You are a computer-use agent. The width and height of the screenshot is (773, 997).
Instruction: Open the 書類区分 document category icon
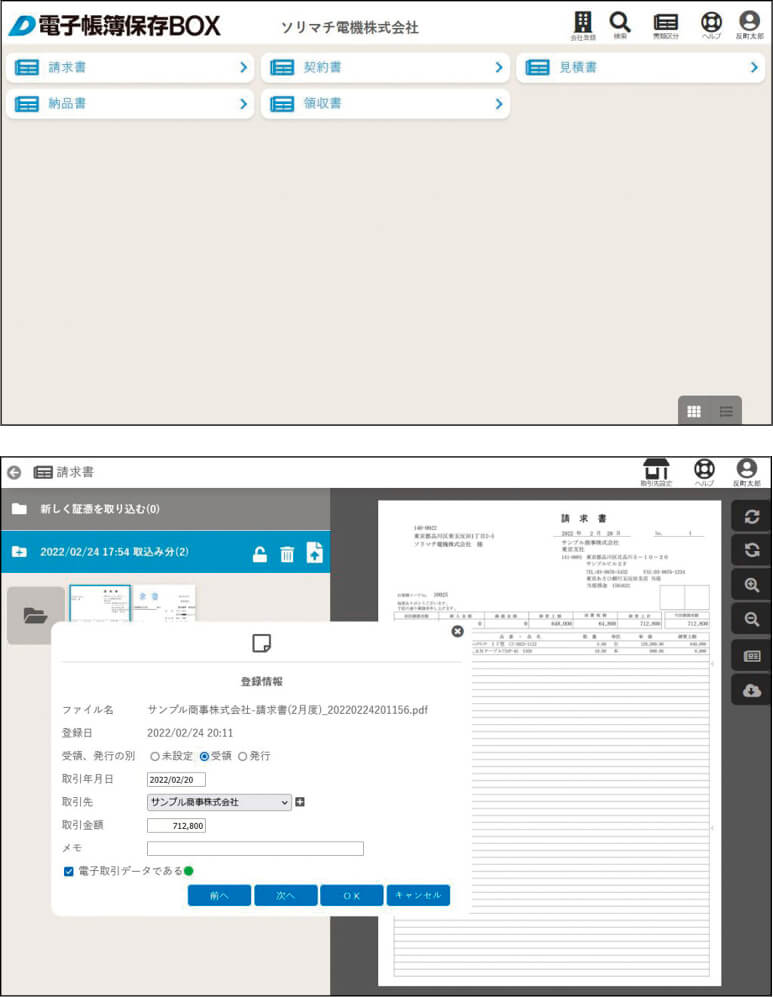pos(666,25)
